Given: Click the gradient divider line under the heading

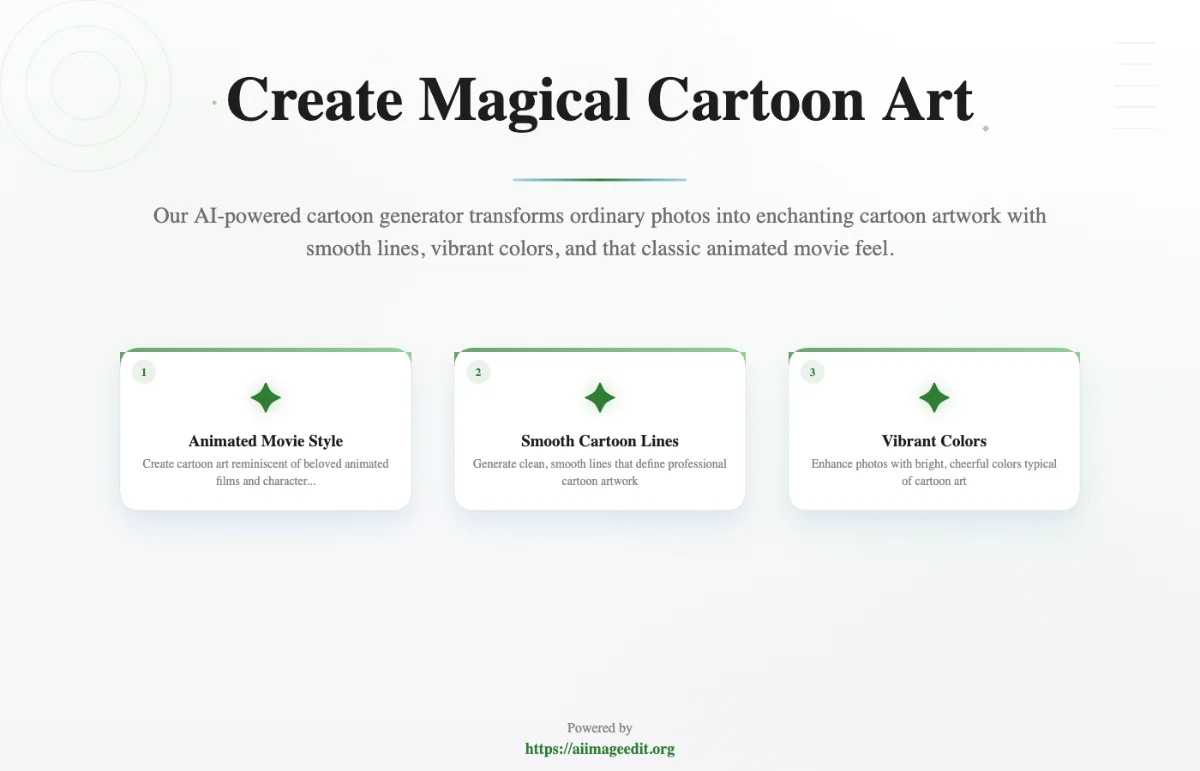Looking at the screenshot, I should pos(599,180).
